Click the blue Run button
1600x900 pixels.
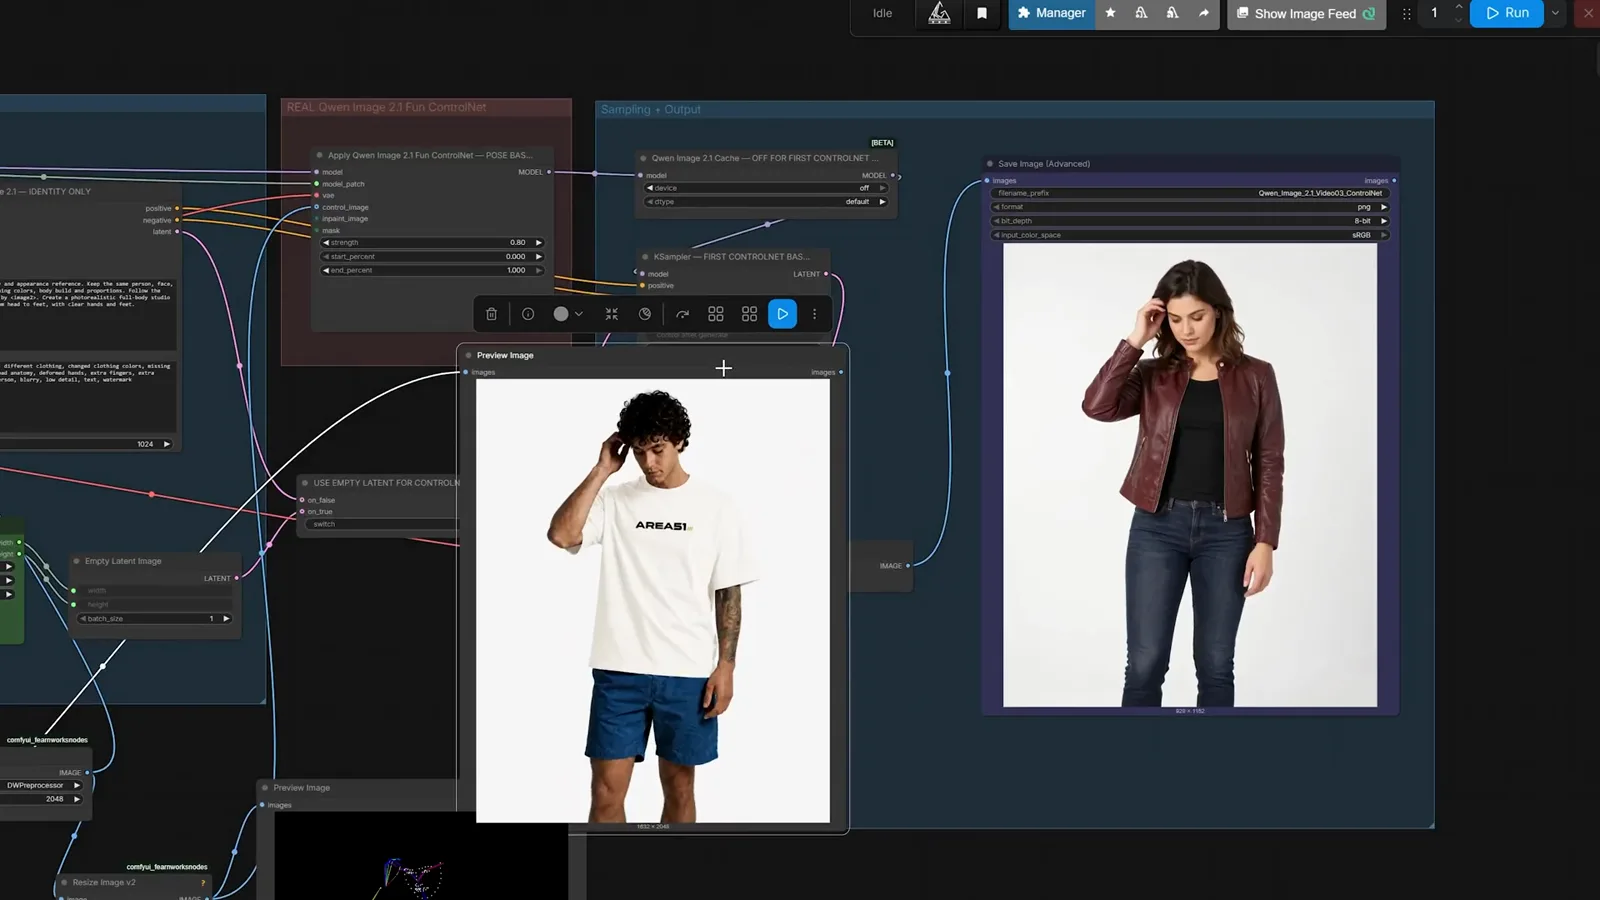[x=1507, y=13]
